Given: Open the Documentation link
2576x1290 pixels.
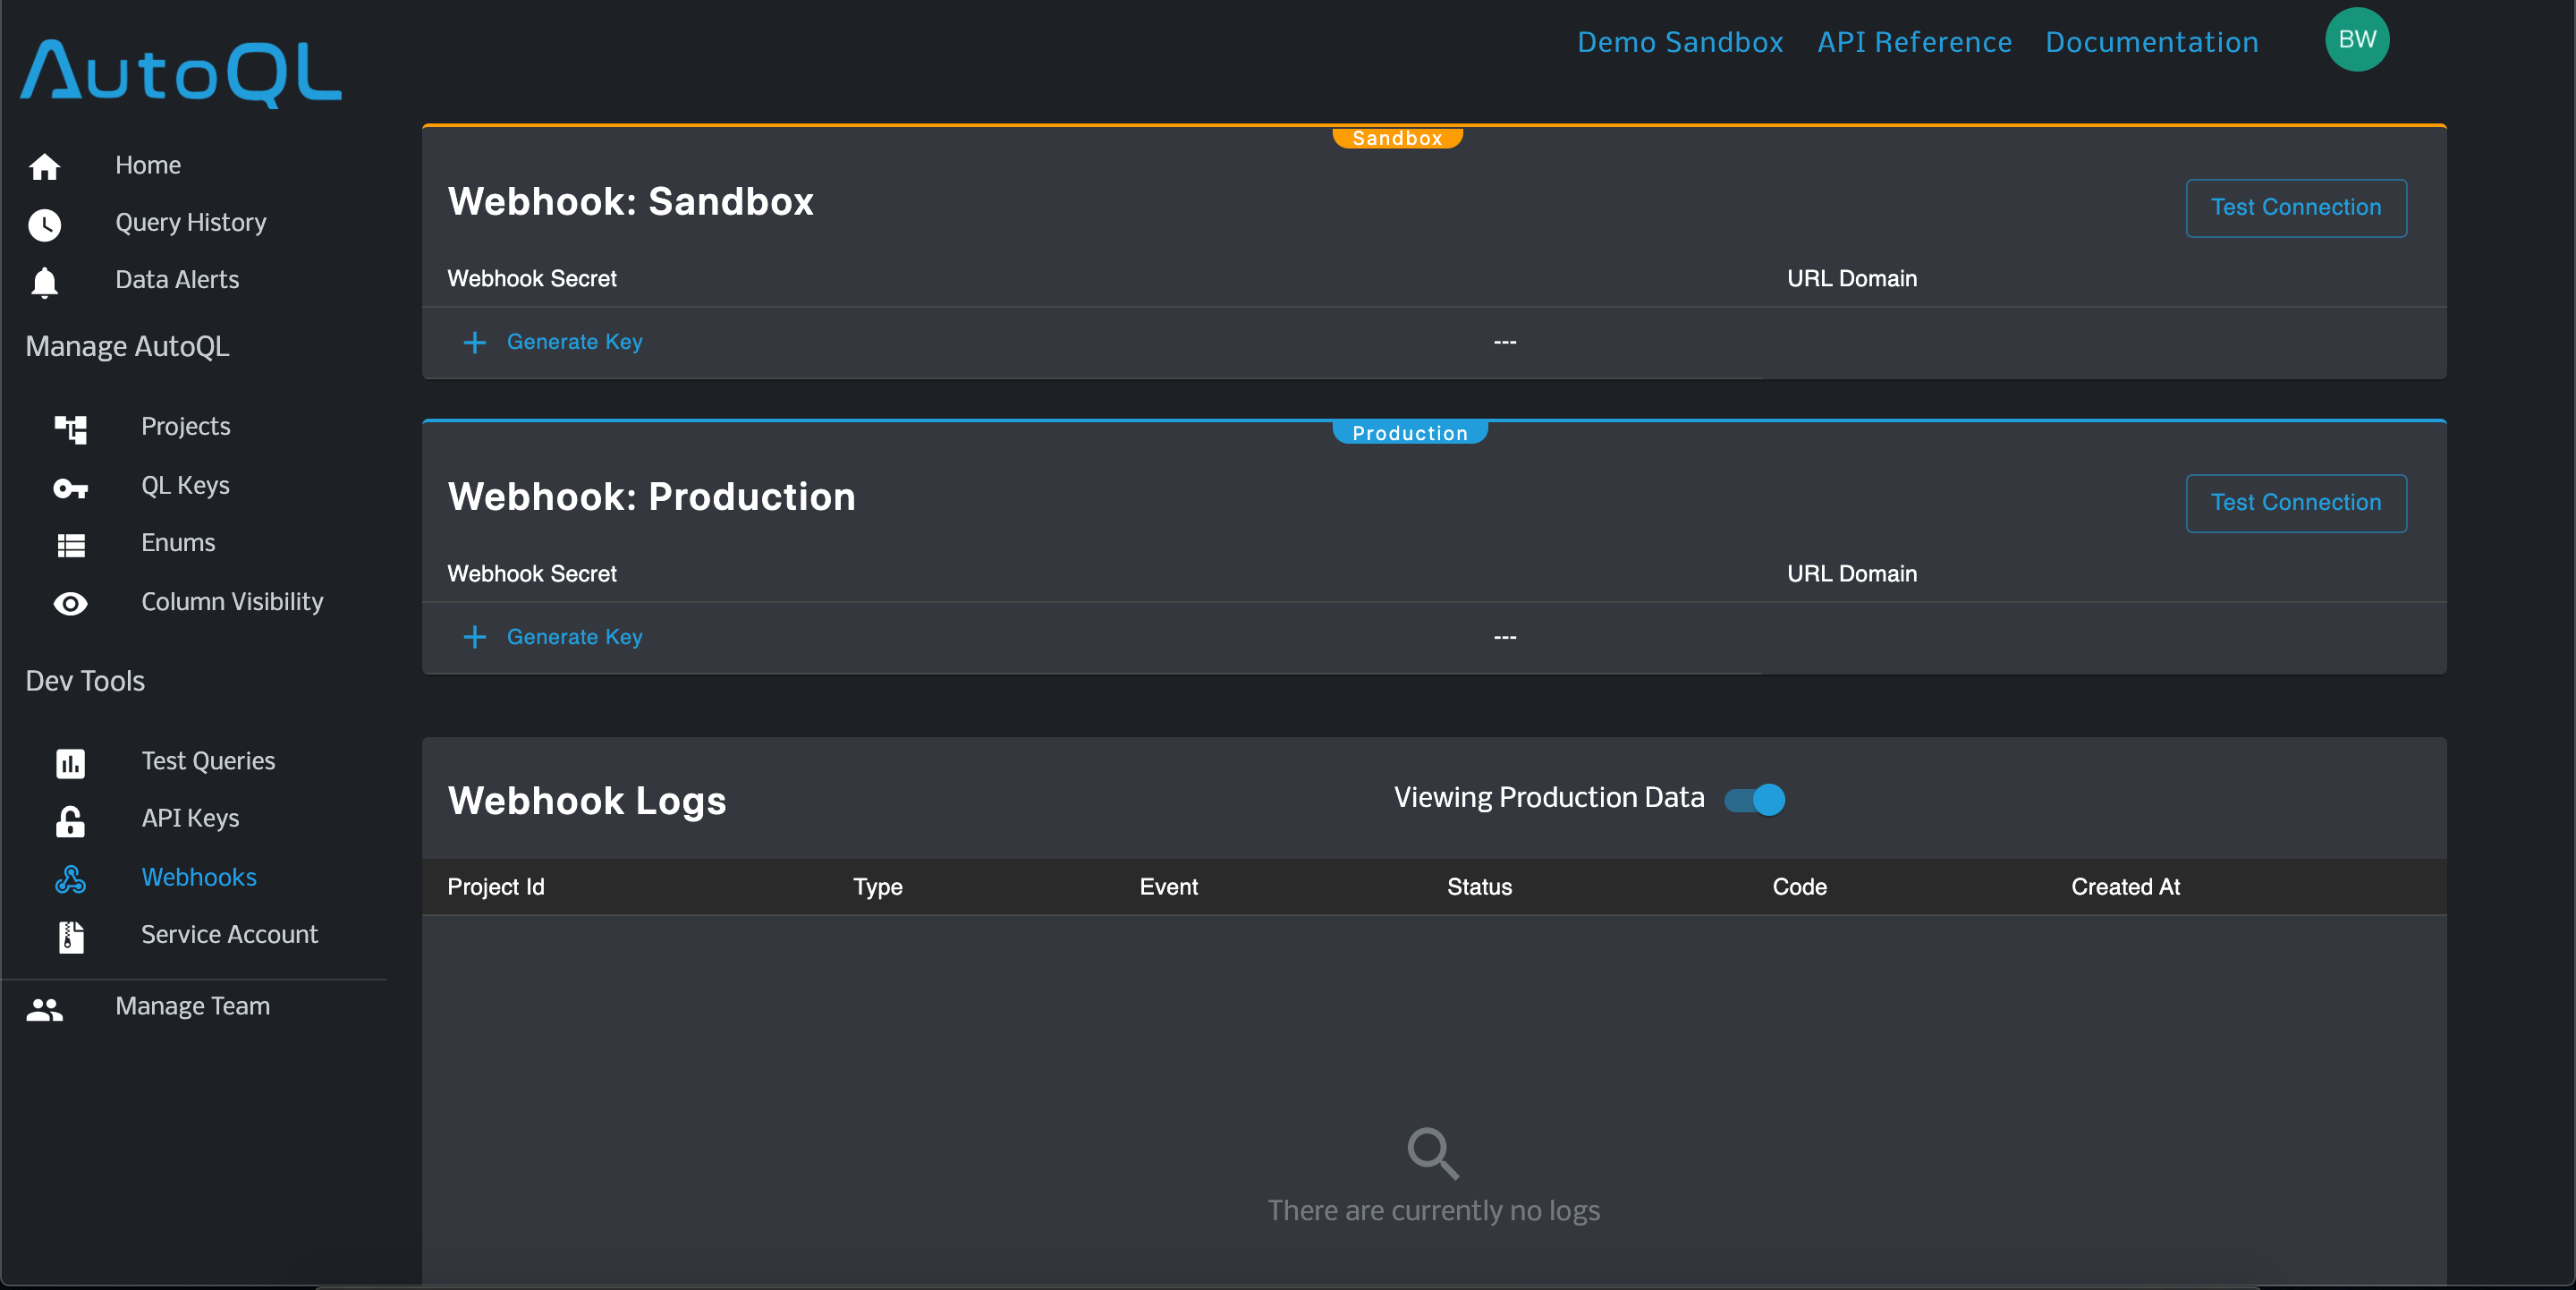Looking at the screenshot, I should [x=2152, y=42].
